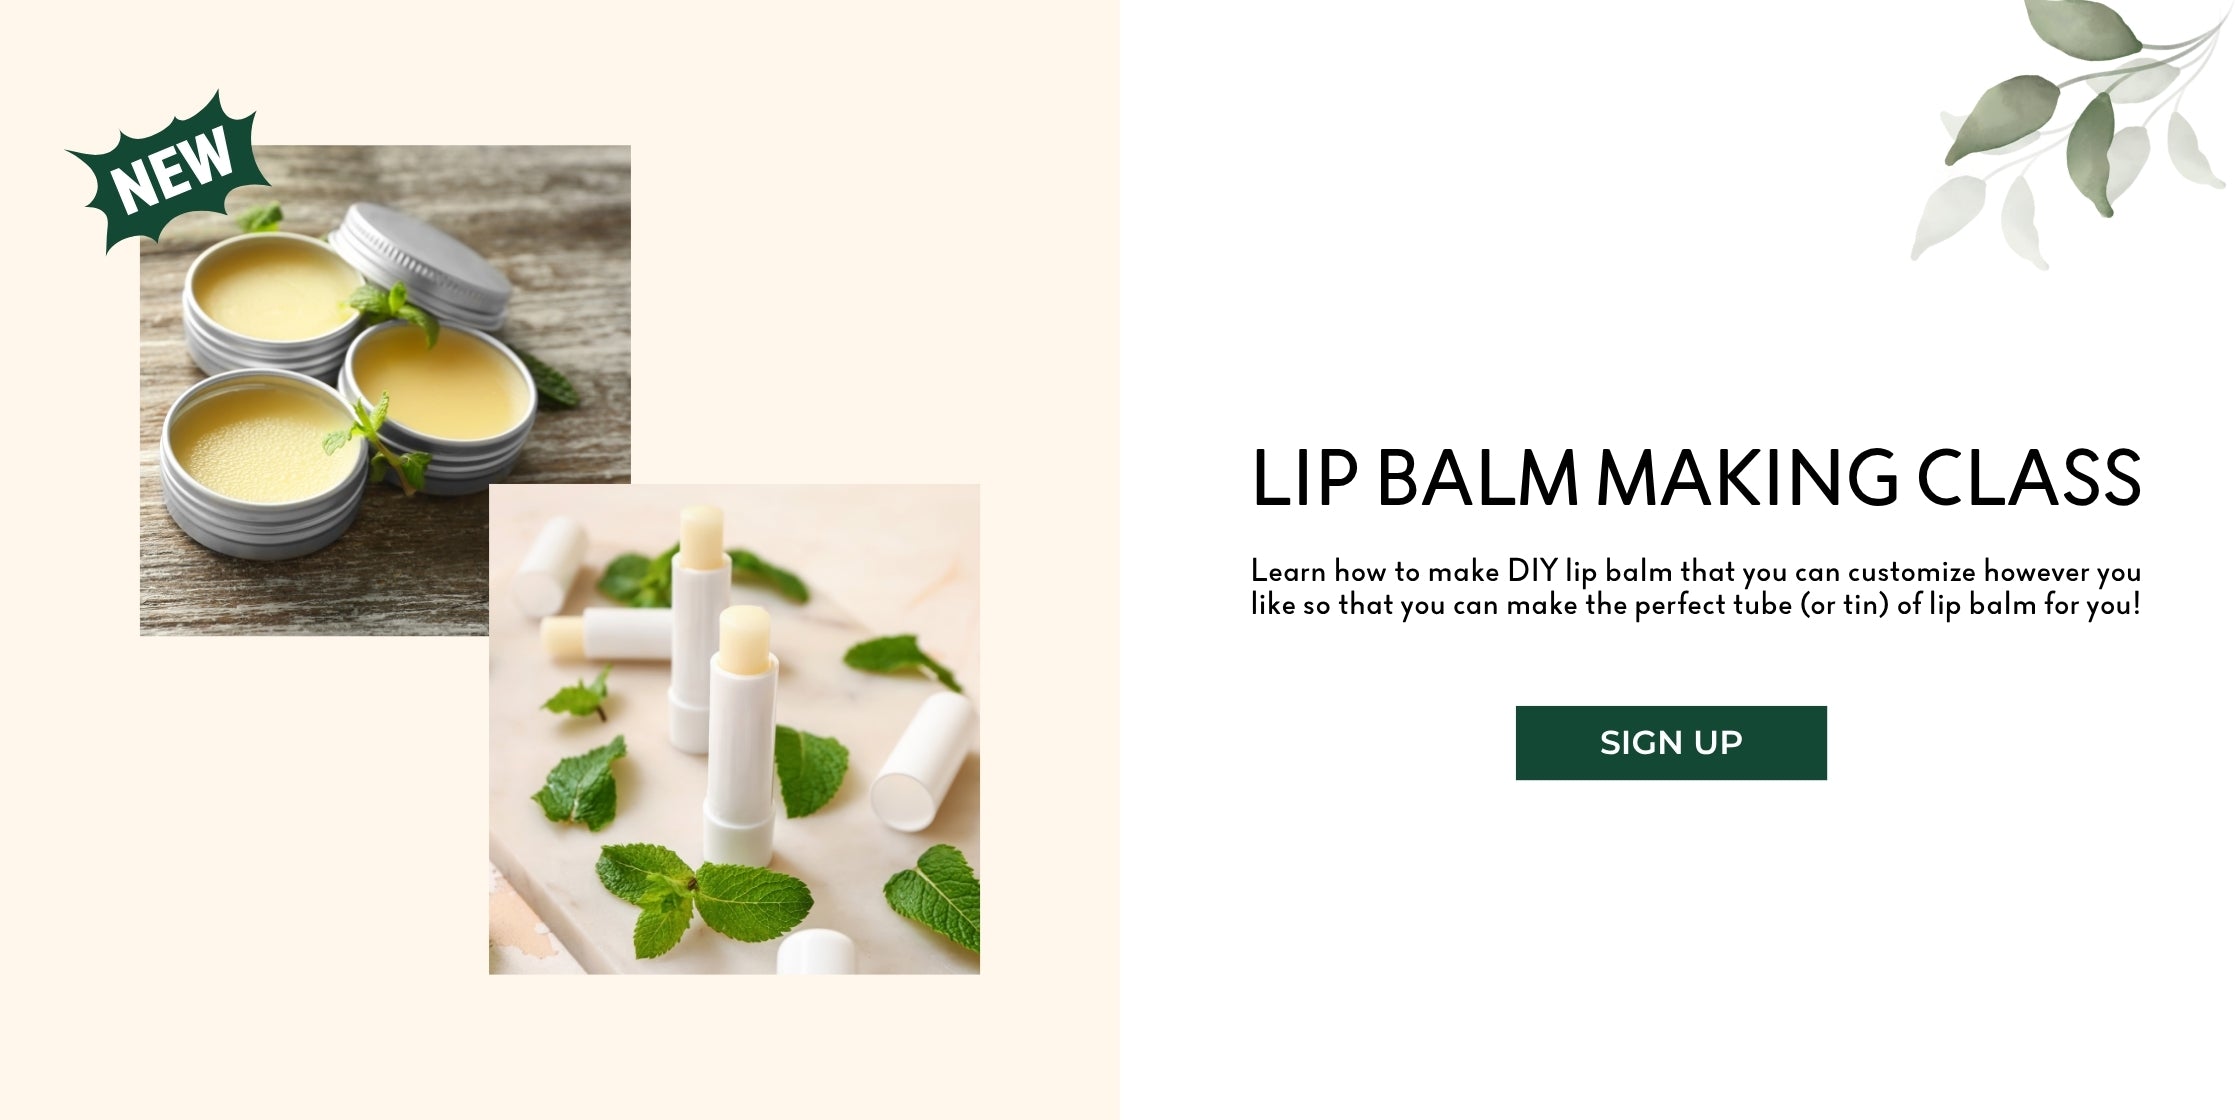Click the green NEW starburst badge
Image resolution: width=2240 pixels, height=1120 pixels.
click(168, 172)
